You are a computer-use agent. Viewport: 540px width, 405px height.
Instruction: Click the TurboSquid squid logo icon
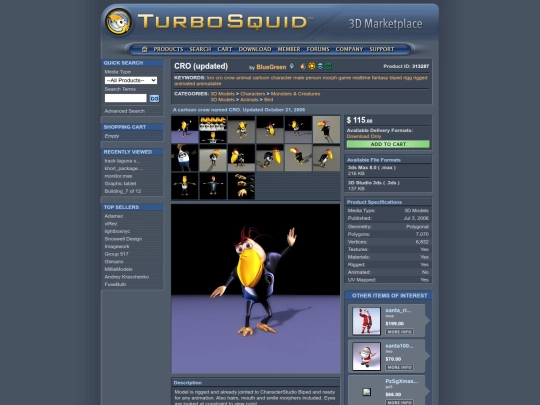coord(118,22)
